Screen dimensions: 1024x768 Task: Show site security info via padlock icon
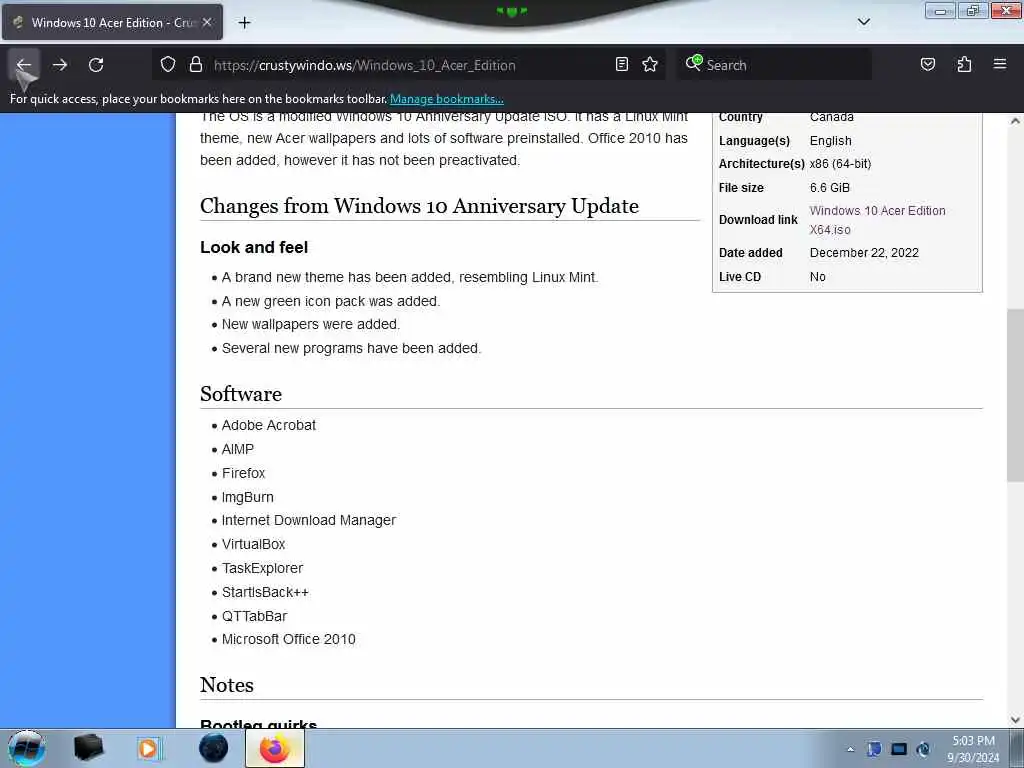point(195,65)
